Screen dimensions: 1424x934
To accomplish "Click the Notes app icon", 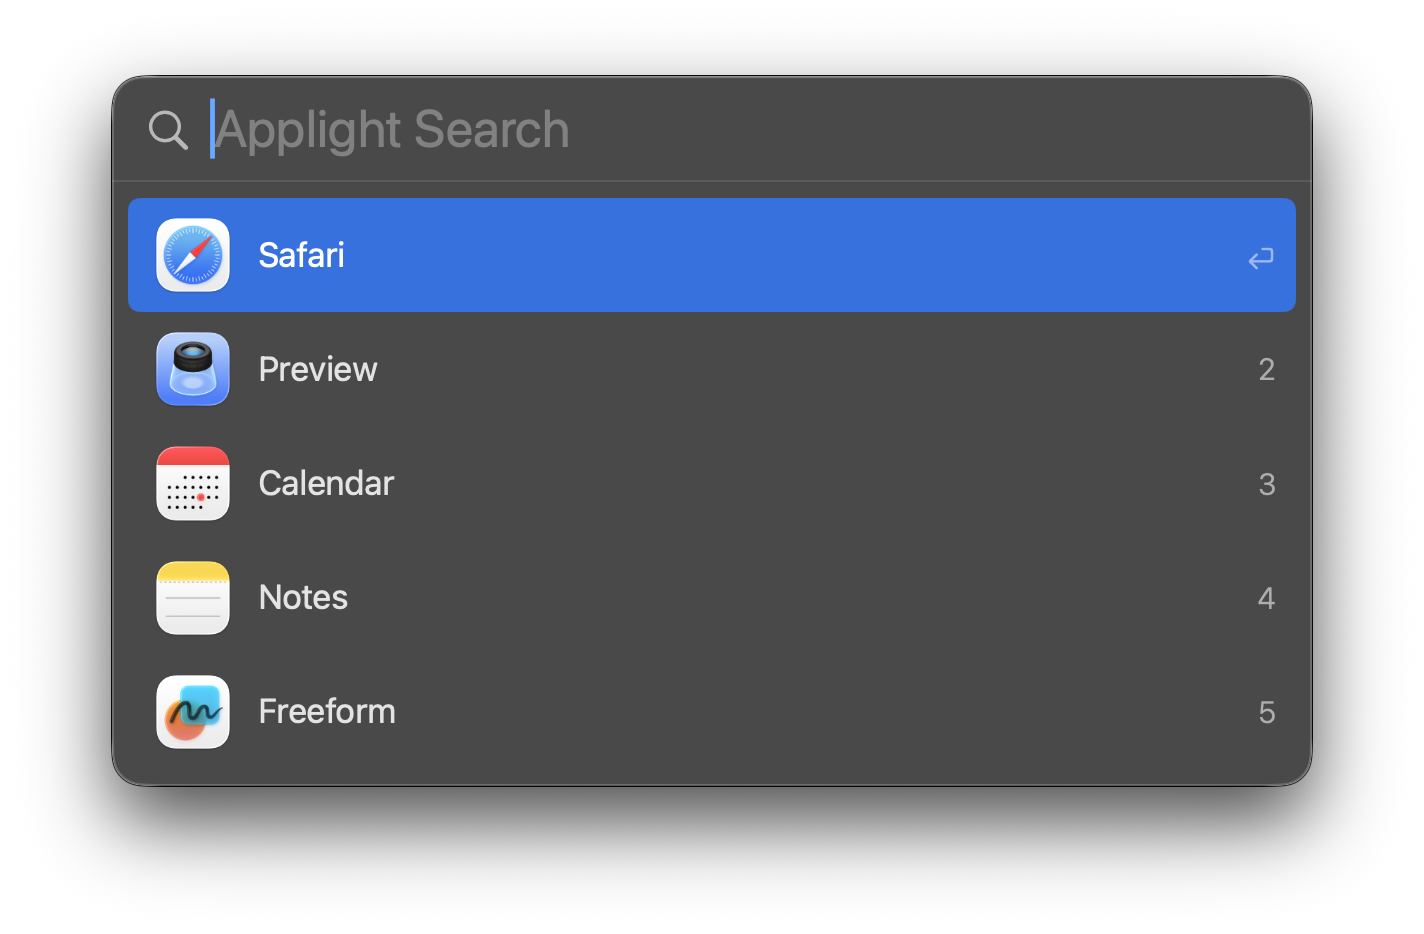I will point(192,597).
